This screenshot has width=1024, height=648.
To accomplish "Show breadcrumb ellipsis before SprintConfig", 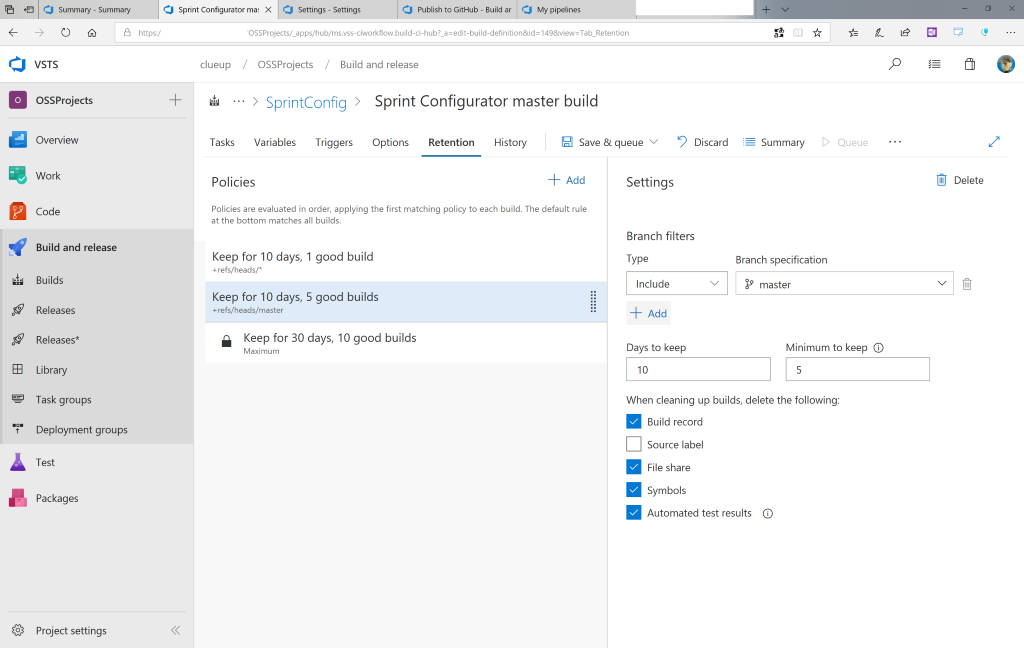I will point(239,101).
